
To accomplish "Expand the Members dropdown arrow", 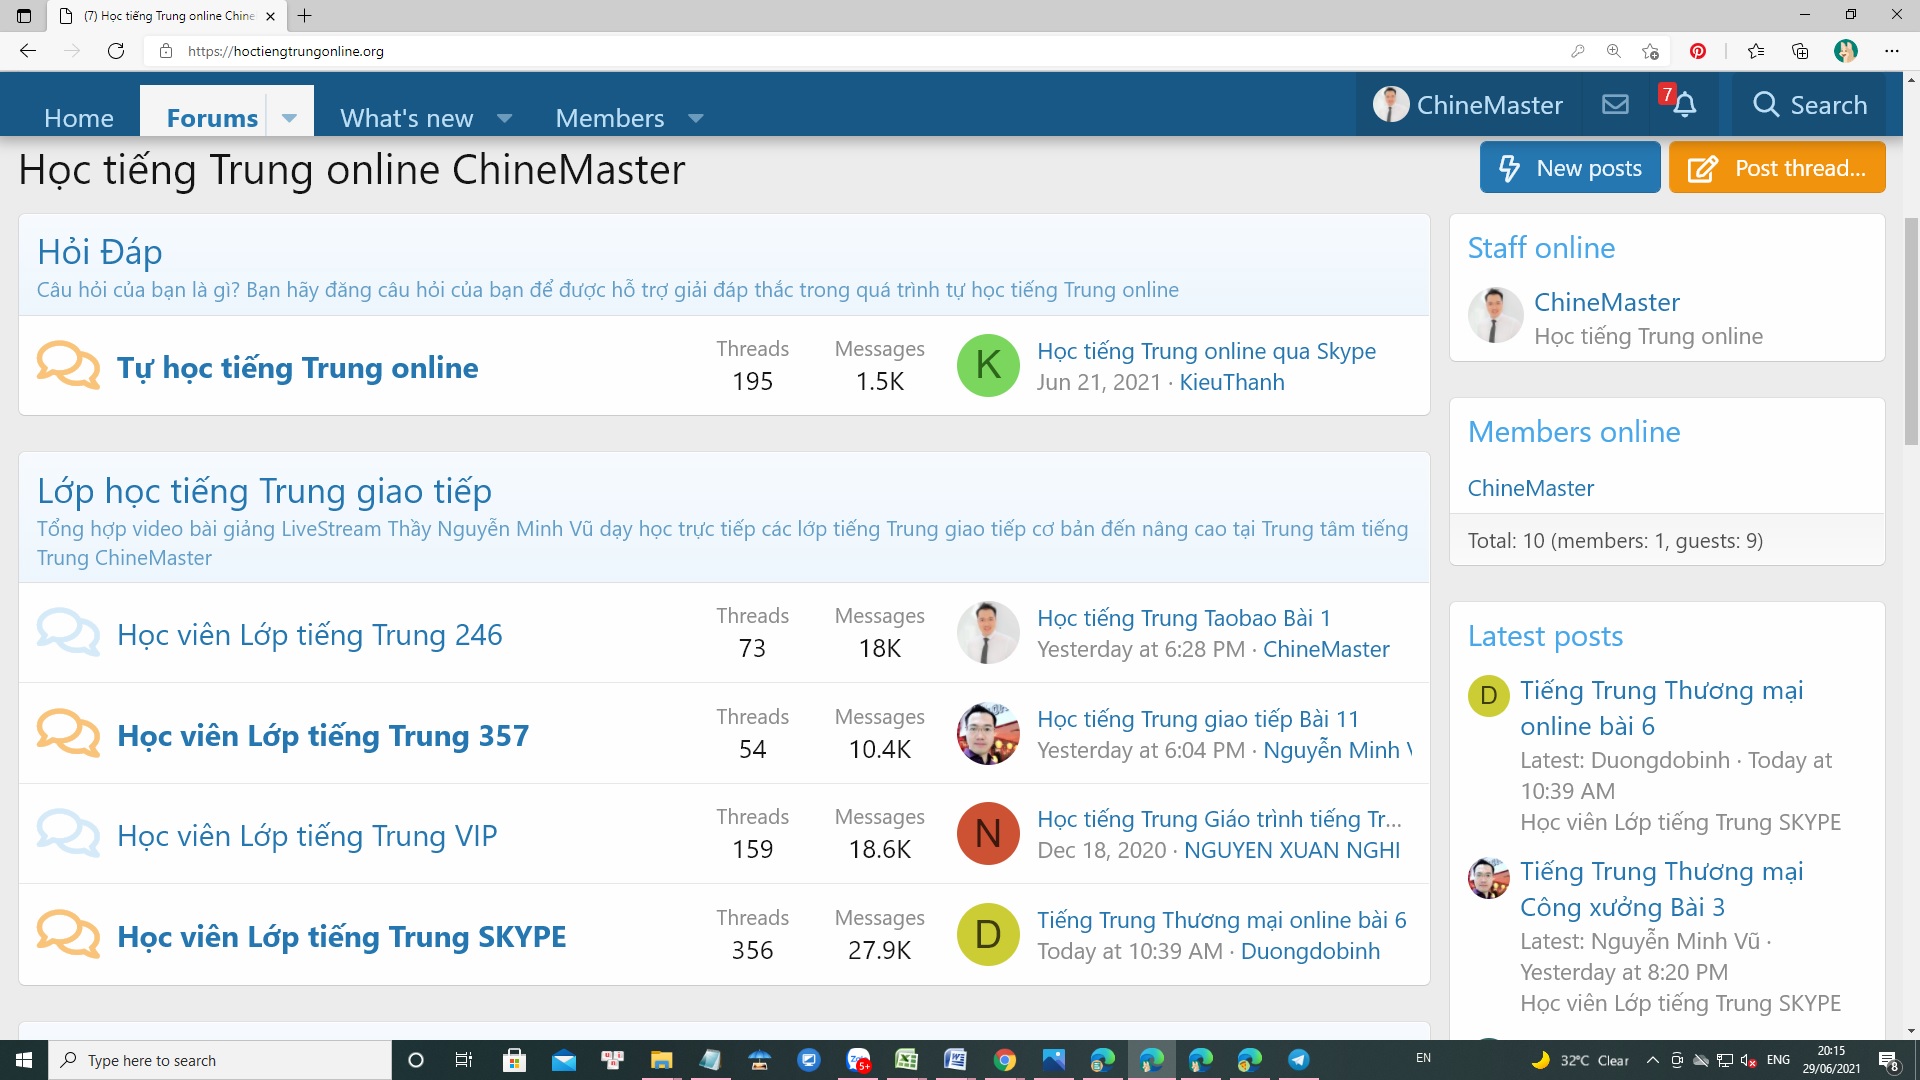I will pyautogui.click(x=696, y=118).
